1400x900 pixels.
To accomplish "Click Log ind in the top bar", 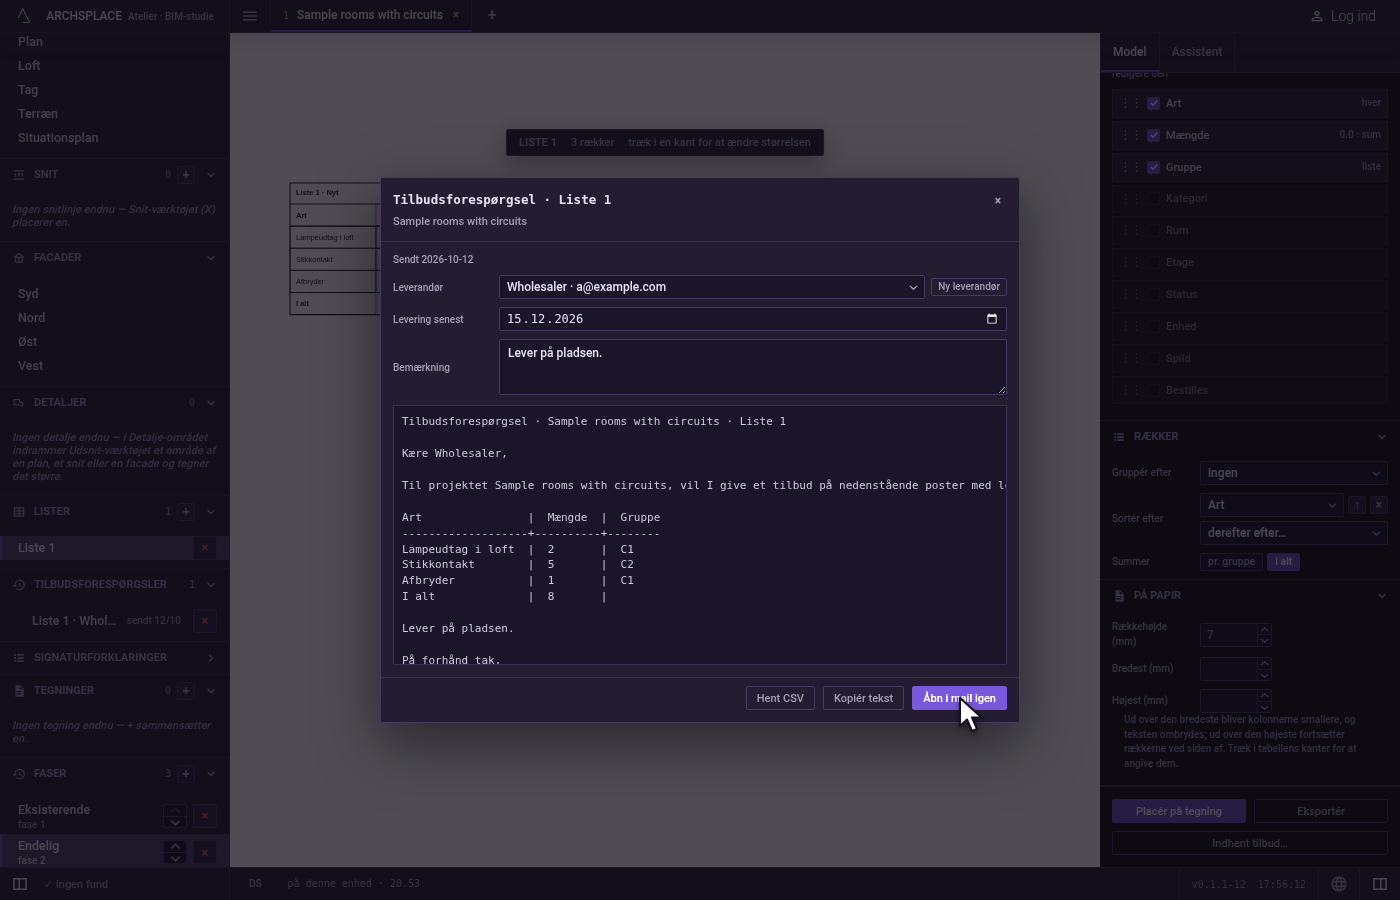I will (x=1343, y=16).
